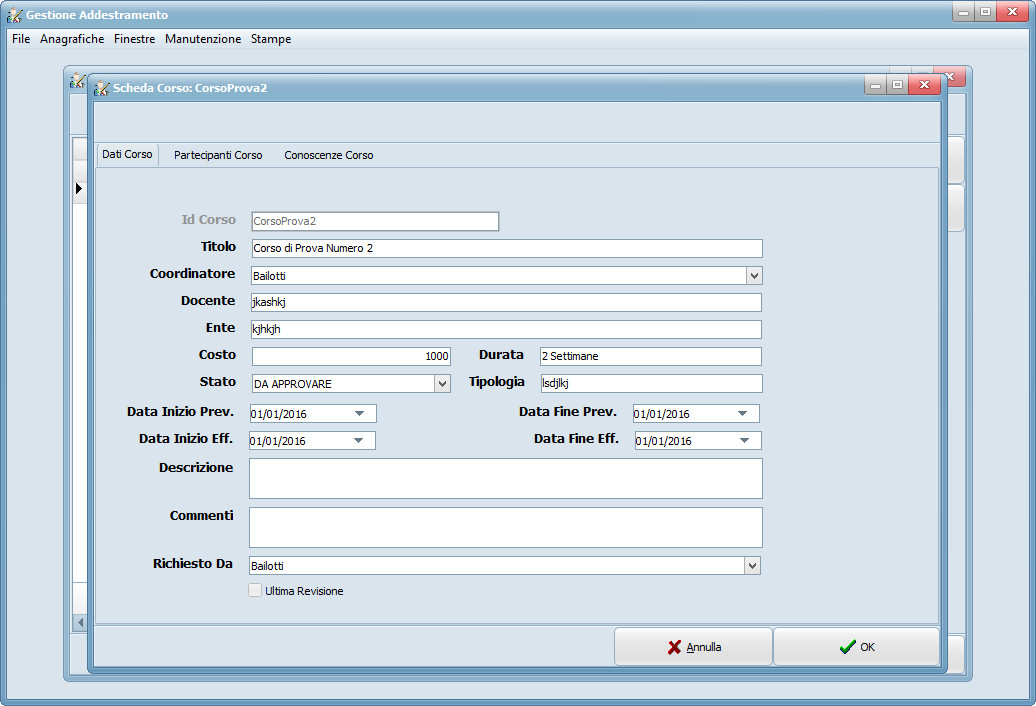This screenshot has width=1036, height=706.
Task: Open the Anagrafiche menu
Action: point(72,39)
